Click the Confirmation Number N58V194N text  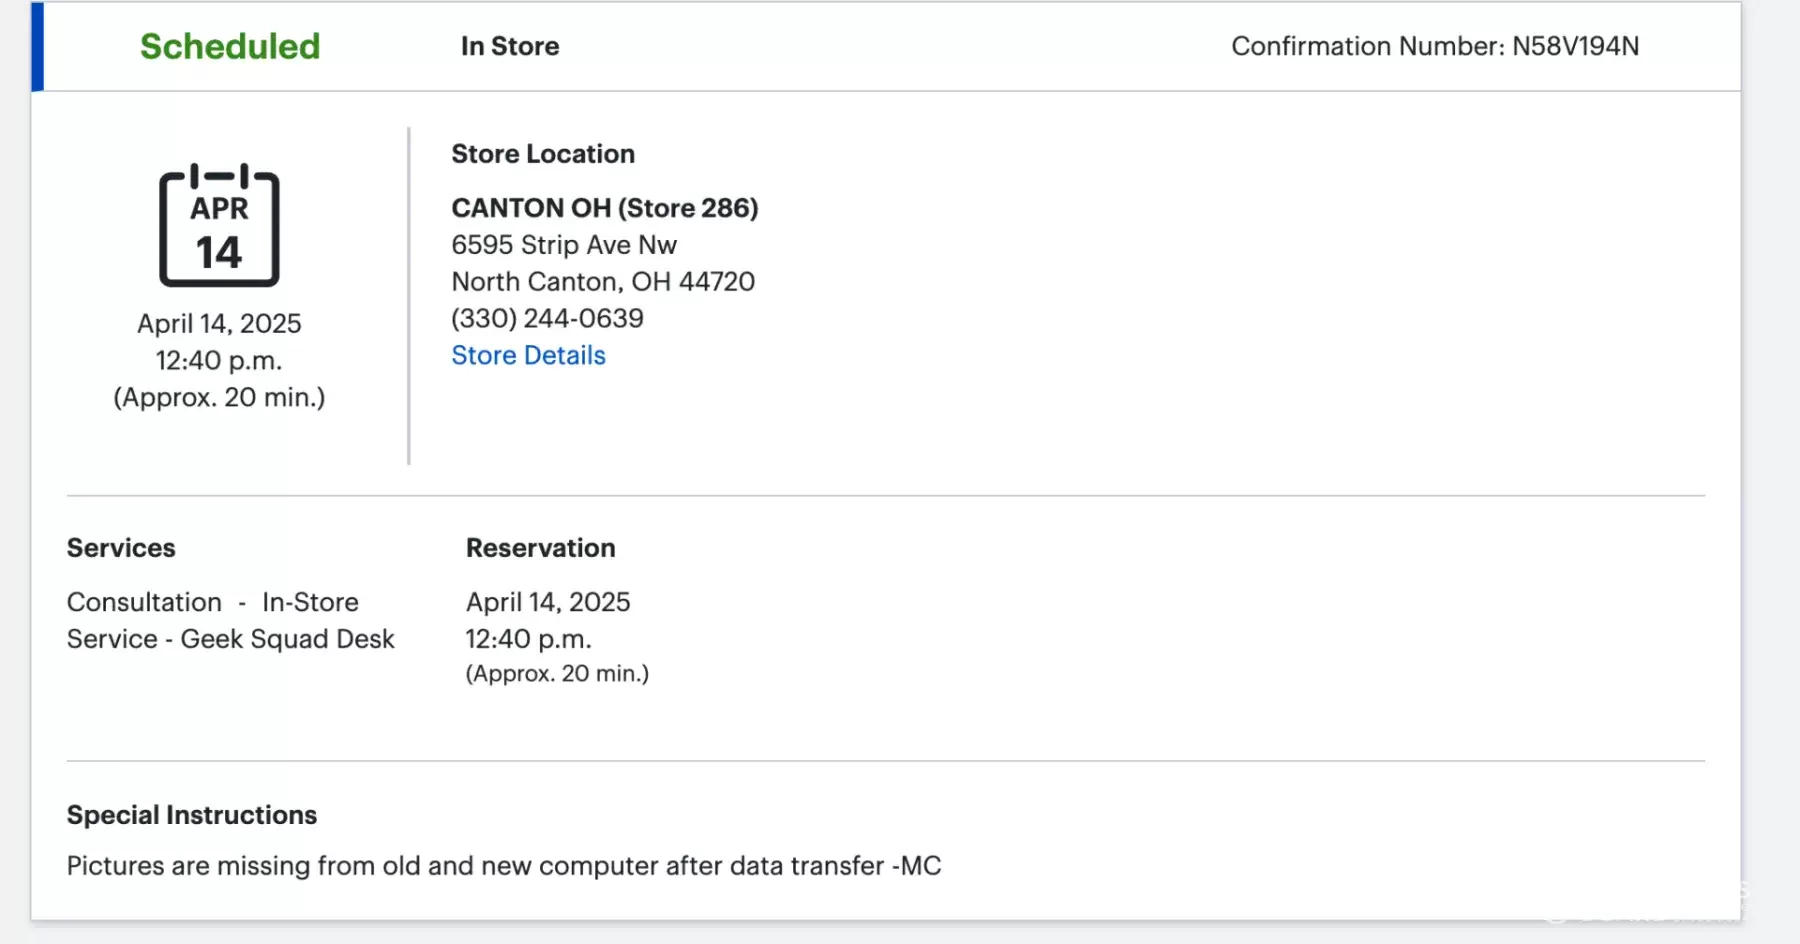[1434, 46]
